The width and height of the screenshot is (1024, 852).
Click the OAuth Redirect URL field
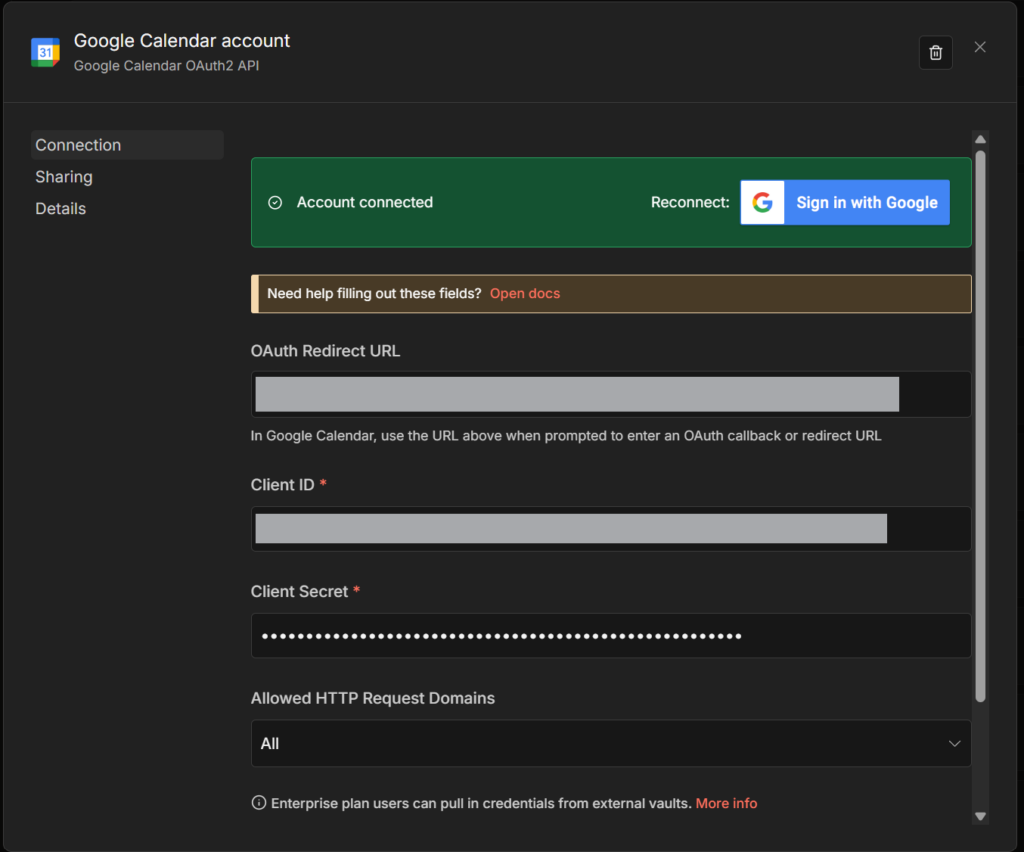(x=610, y=394)
